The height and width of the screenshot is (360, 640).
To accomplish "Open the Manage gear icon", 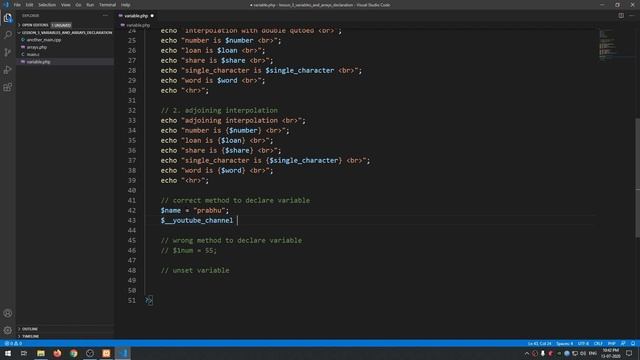I will coord(8,330).
